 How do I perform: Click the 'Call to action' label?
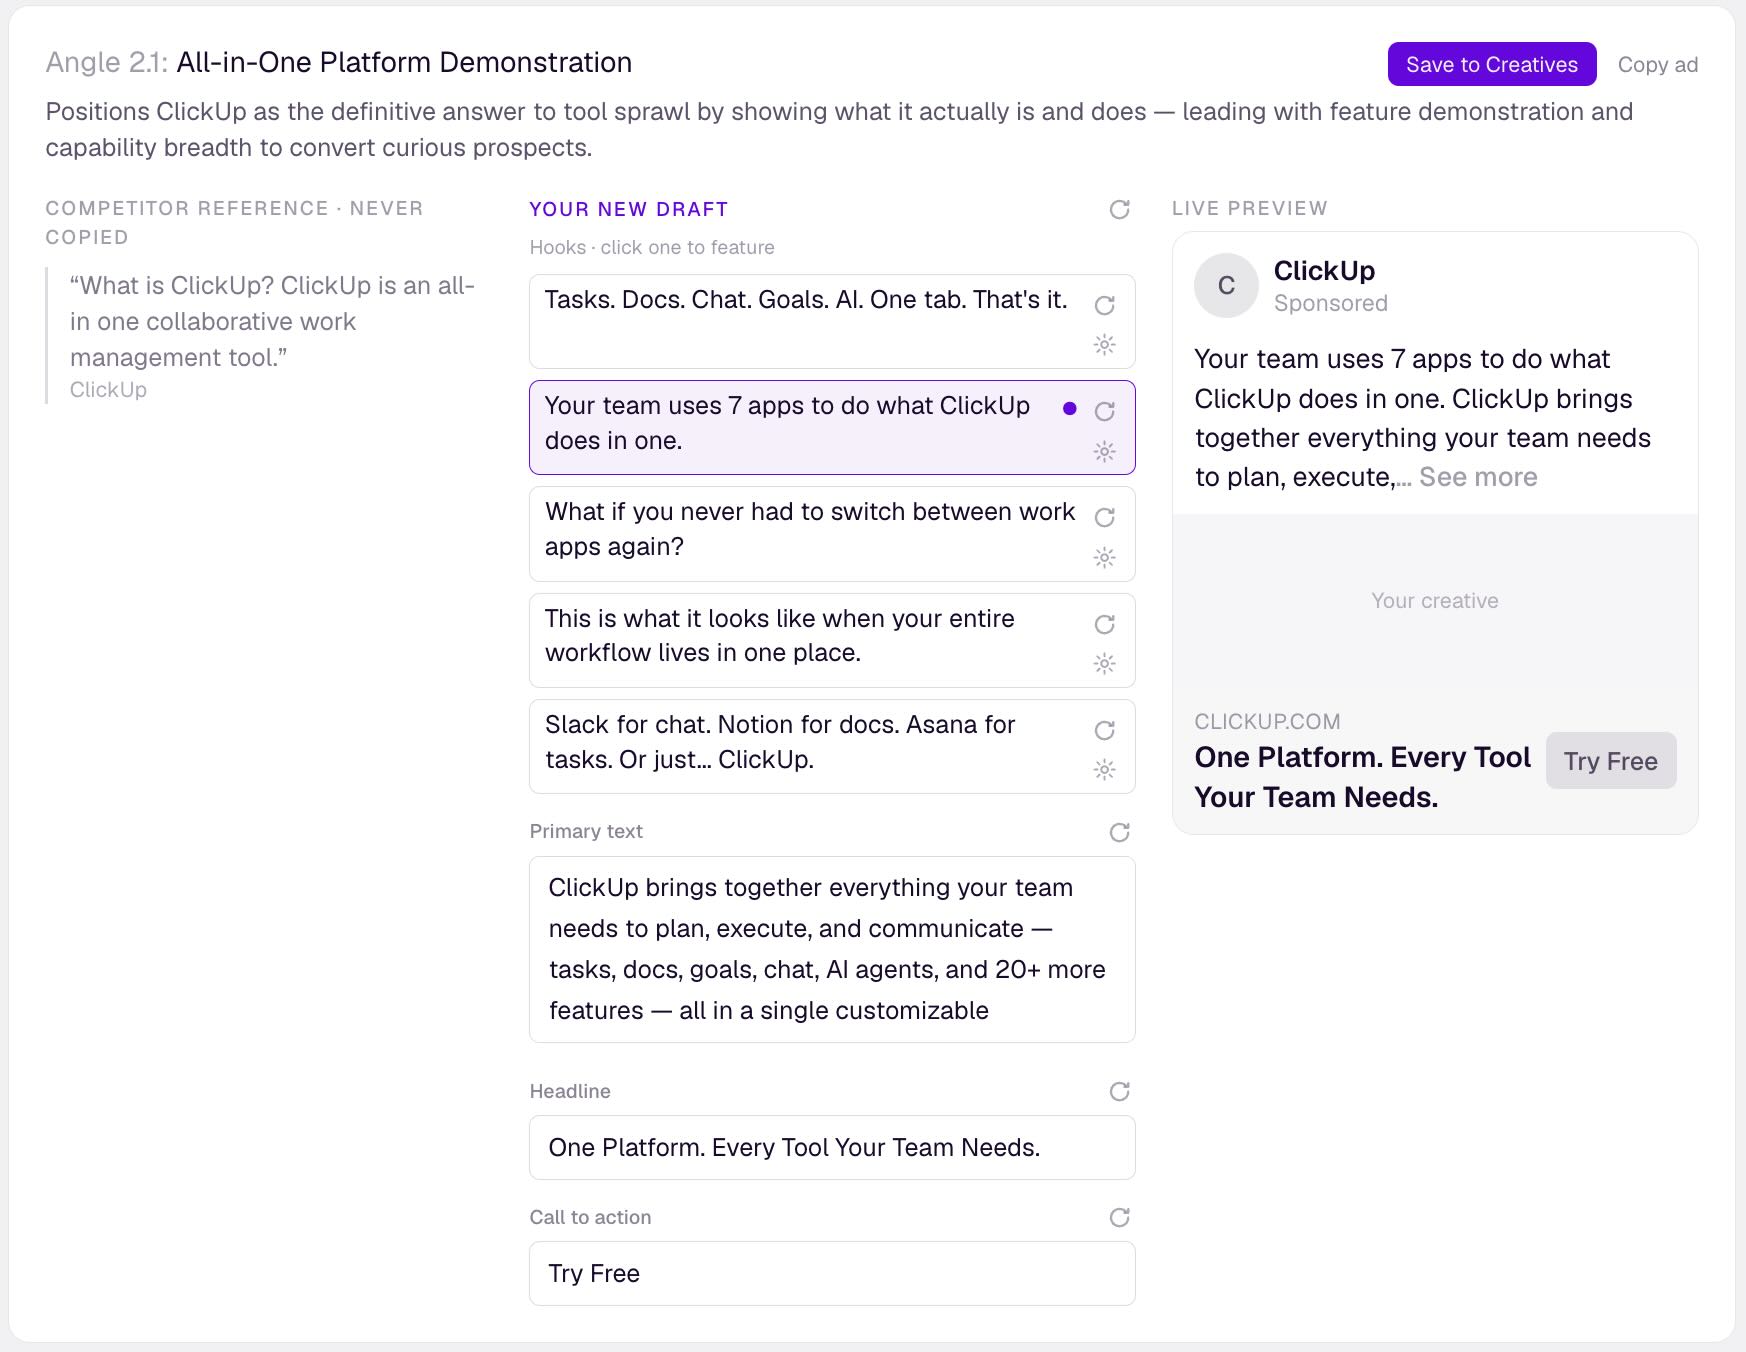pyautogui.click(x=590, y=1217)
